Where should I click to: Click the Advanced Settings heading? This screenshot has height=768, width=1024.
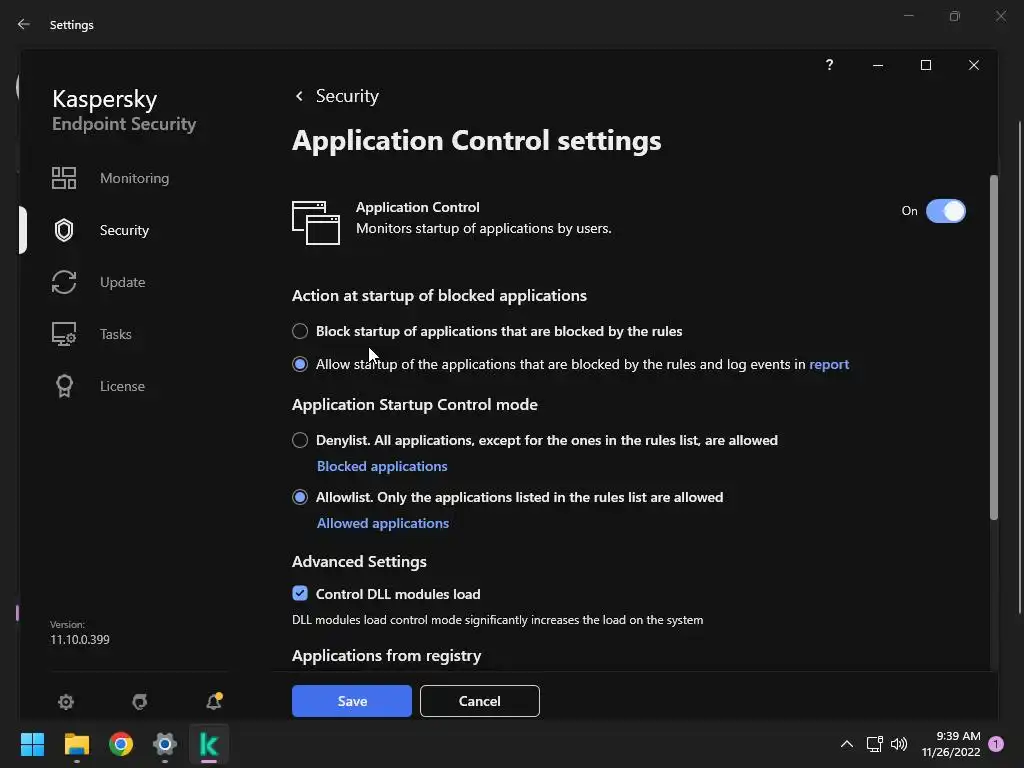pos(359,562)
